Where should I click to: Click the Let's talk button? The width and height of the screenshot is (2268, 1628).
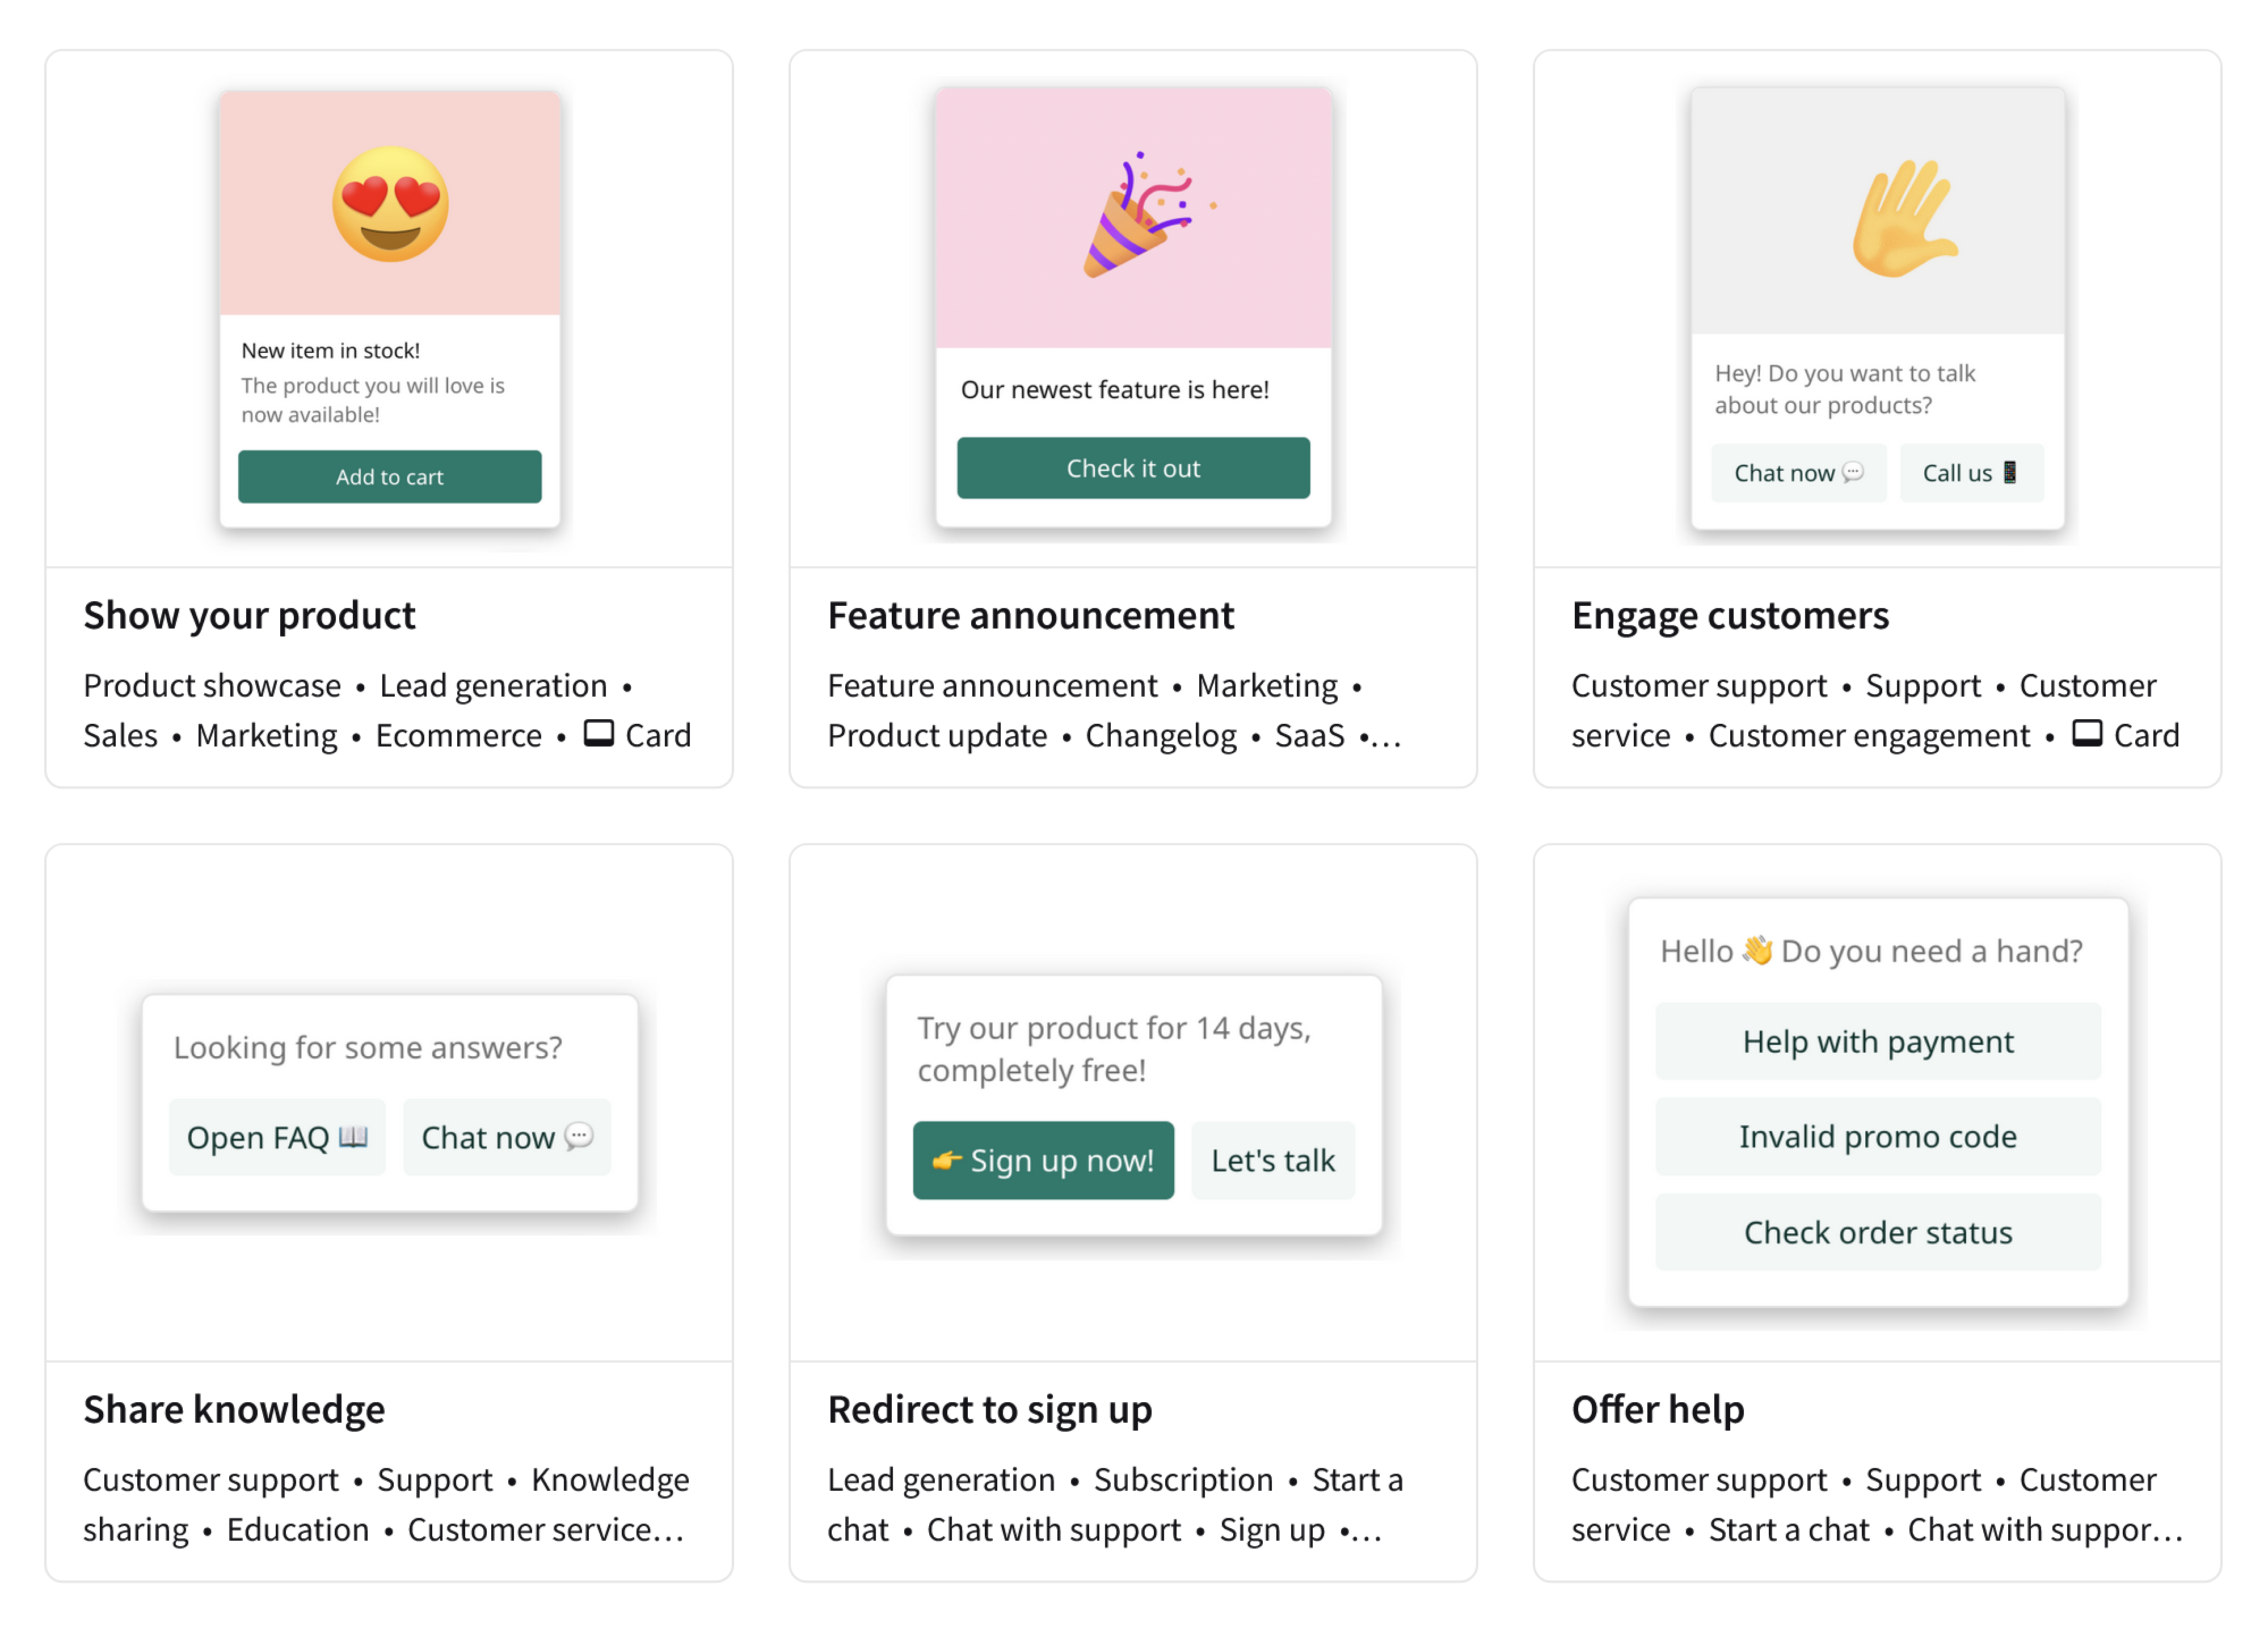click(x=1273, y=1160)
